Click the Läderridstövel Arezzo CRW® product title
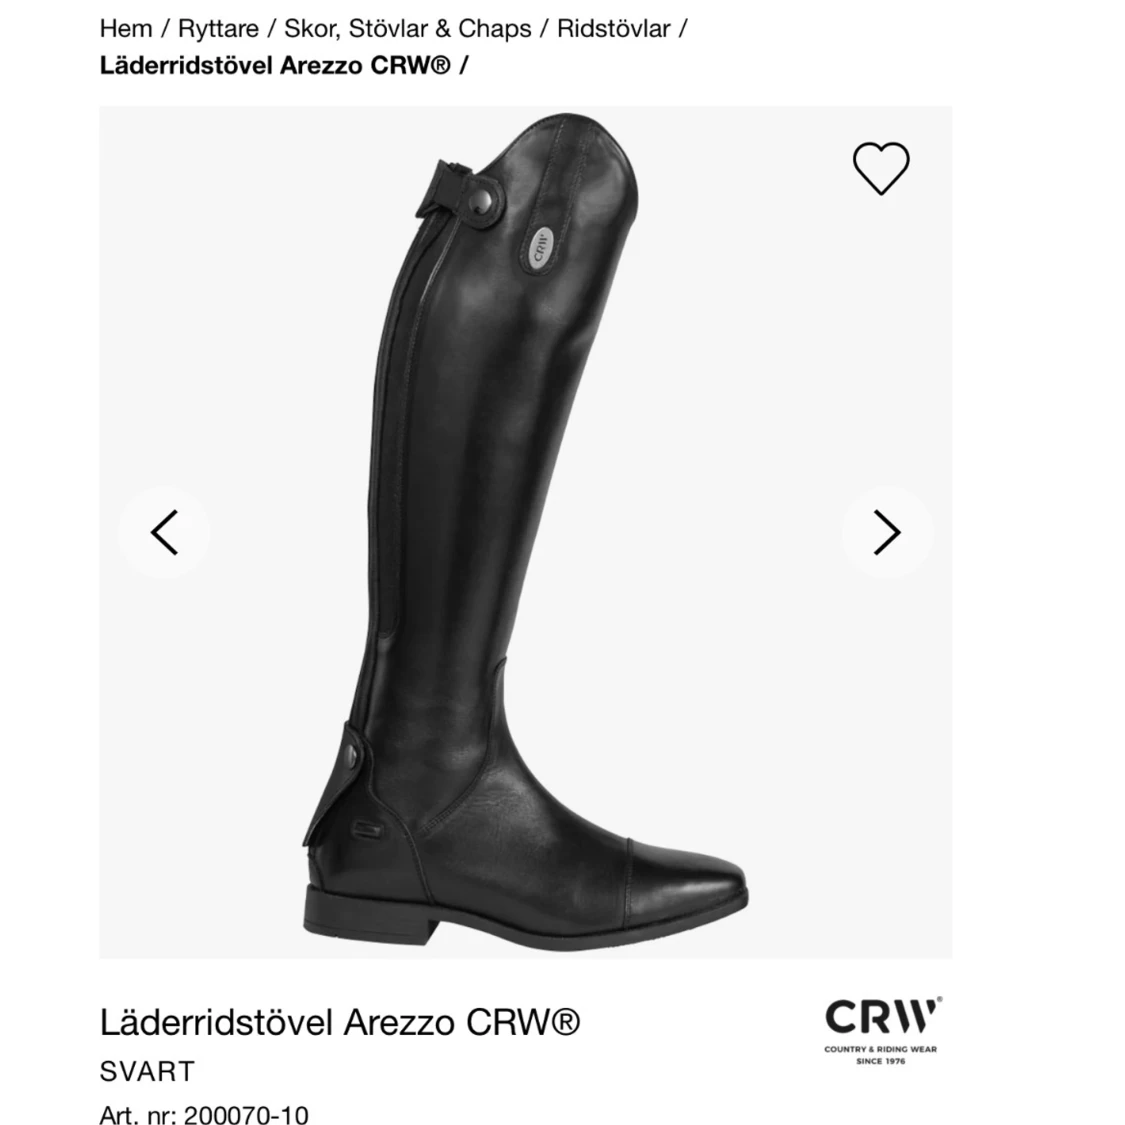This screenshot has width=1125, height=1125. tap(340, 1022)
